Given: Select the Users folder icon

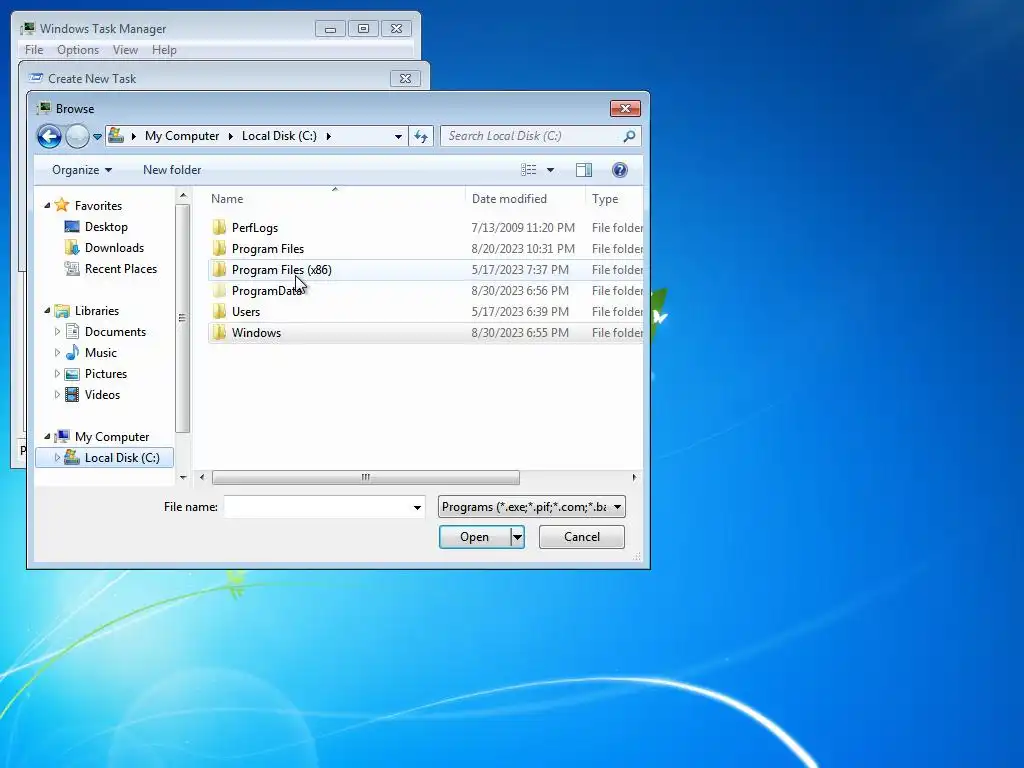Looking at the screenshot, I should coord(219,311).
